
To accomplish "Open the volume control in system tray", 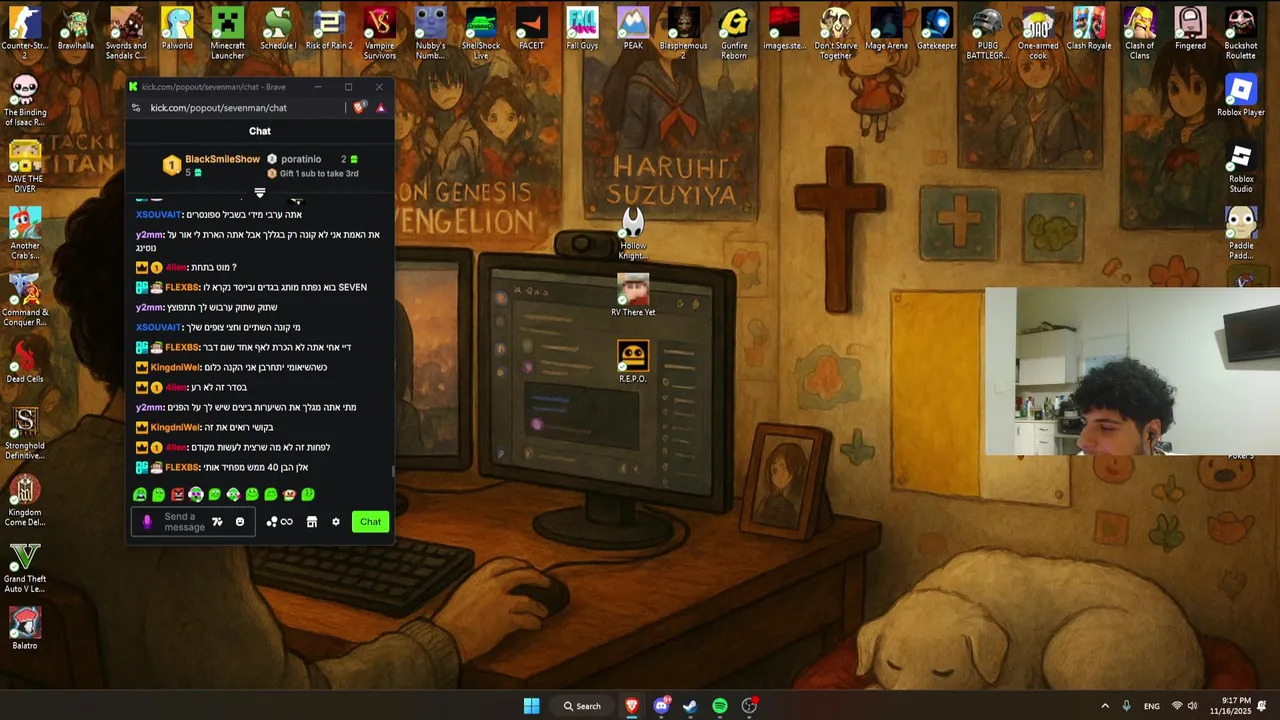I will 1192,706.
